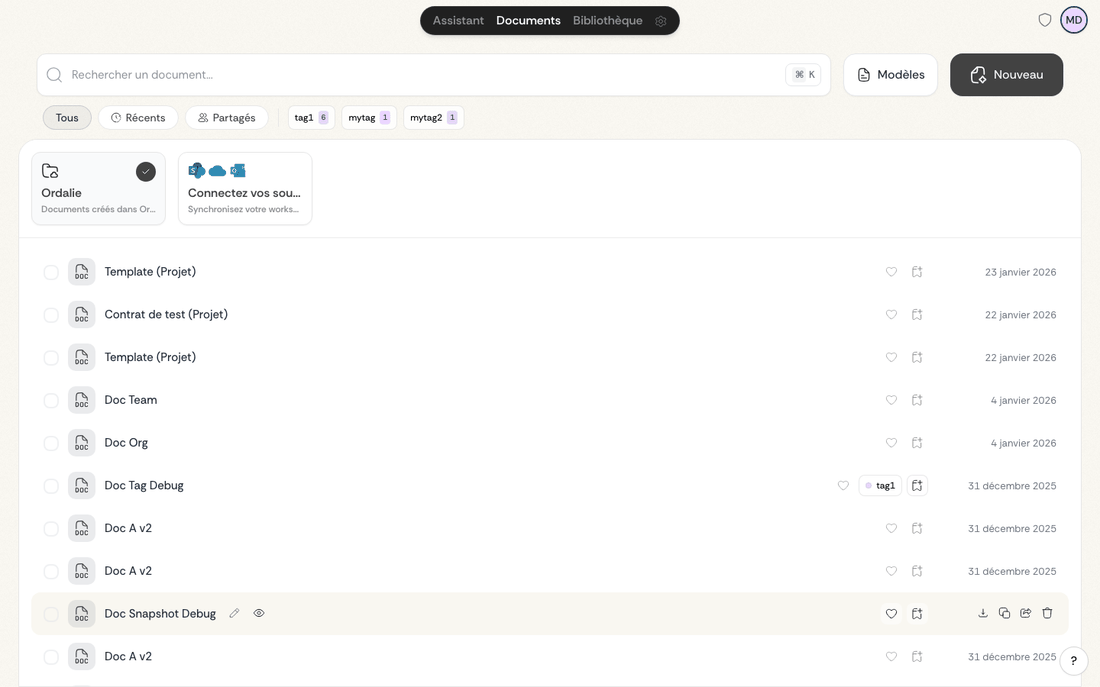Favorite the Contrat de test (Projet) document

(x=891, y=315)
